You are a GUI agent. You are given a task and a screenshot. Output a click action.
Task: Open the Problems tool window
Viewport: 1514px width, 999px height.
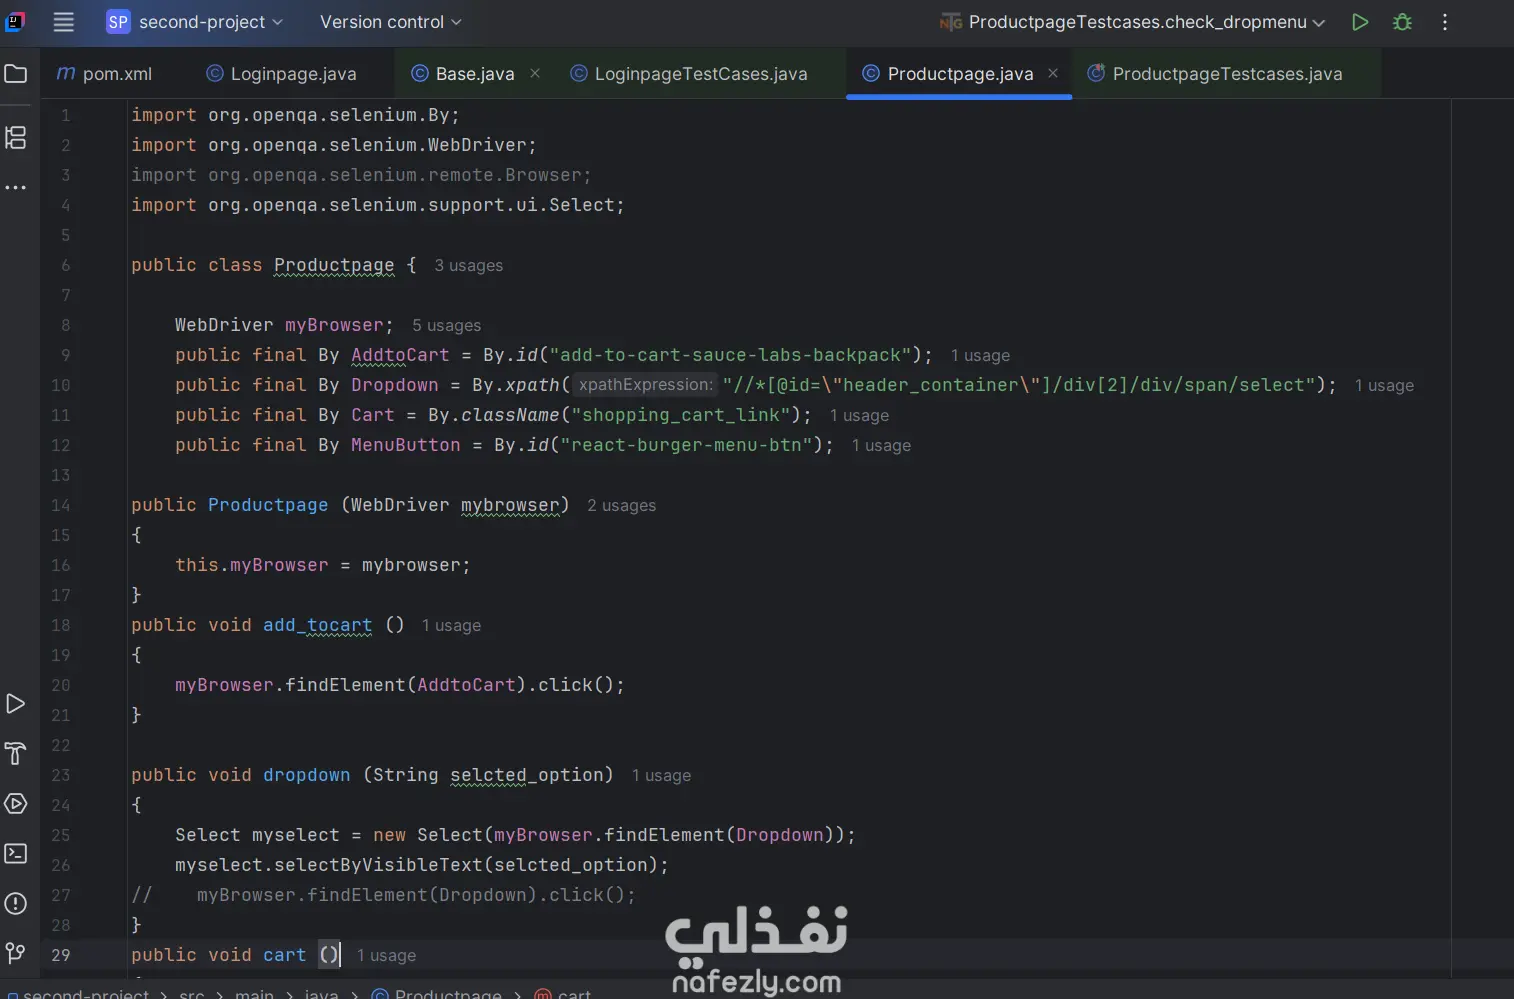pos(16,903)
